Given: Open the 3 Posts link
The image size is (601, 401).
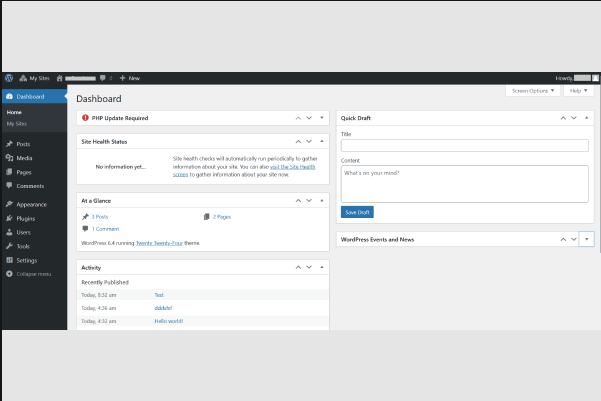Looking at the screenshot, I should click(100, 217).
